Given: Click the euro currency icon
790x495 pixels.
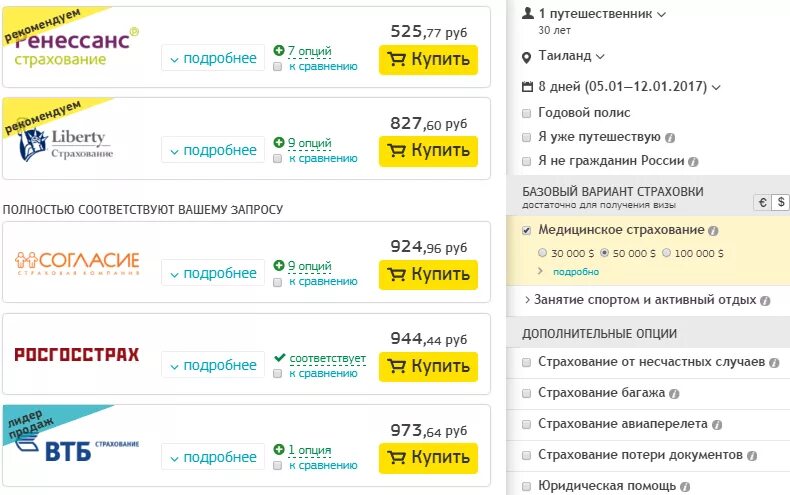Looking at the screenshot, I should click(762, 202).
